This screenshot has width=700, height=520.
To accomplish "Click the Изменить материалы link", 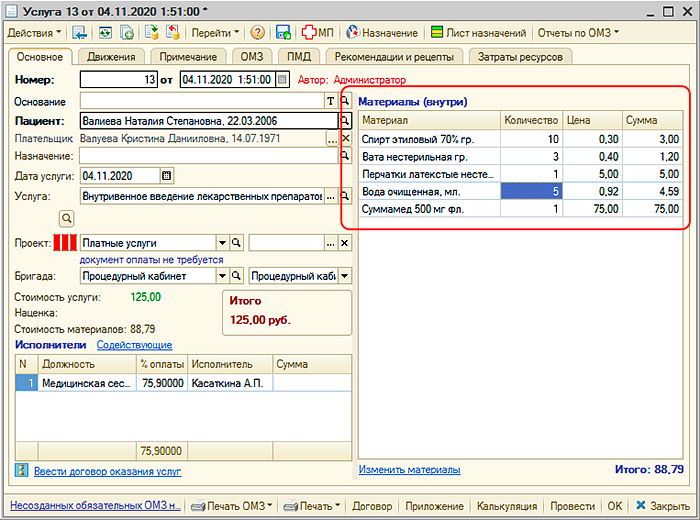I will click(x=409, y=469).
